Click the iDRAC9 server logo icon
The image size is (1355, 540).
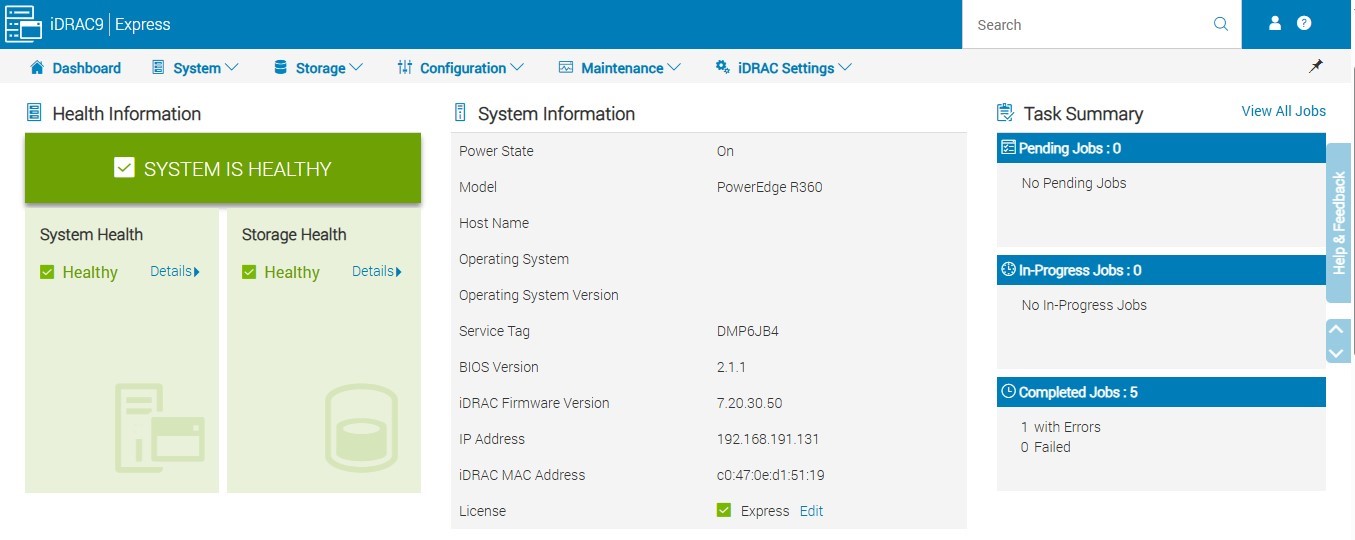click(x=23, y=24)
